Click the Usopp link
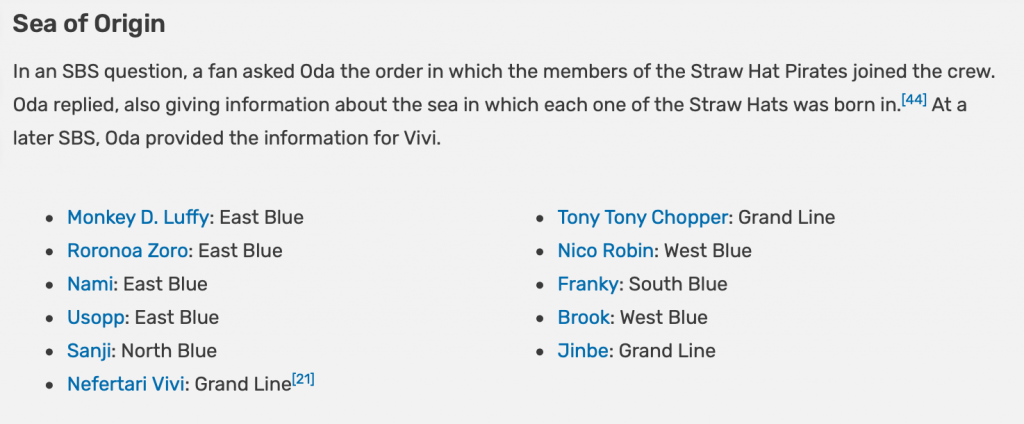The image size is (1024, 424). [x=95, y=318]
